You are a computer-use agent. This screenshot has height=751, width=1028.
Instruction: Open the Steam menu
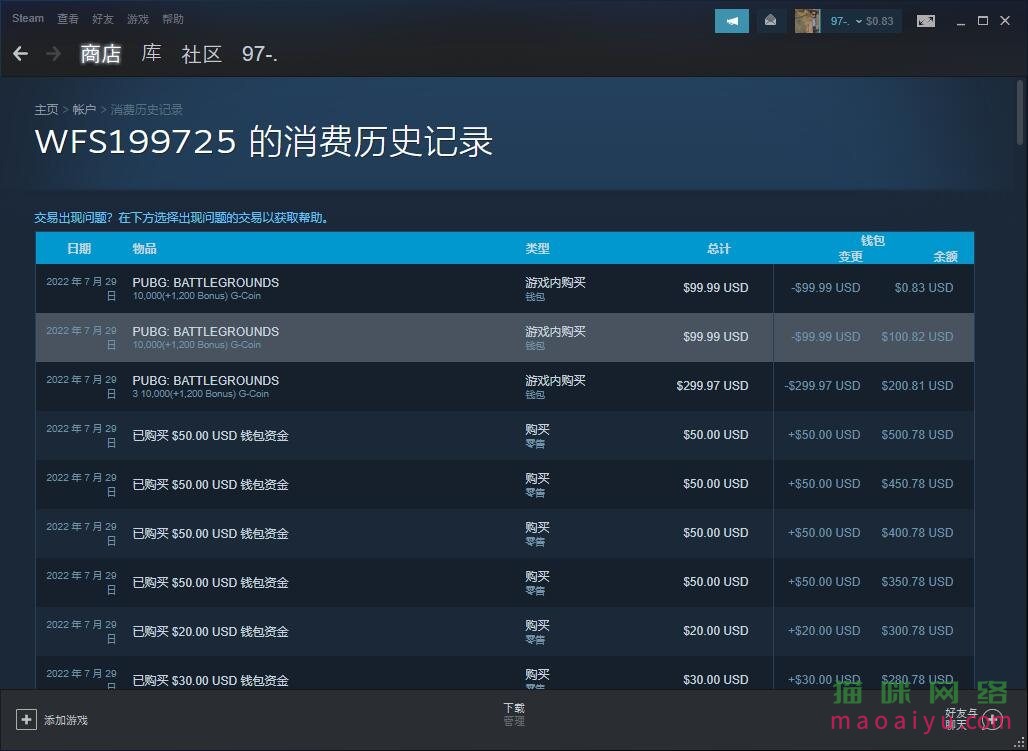pos(27,18)
